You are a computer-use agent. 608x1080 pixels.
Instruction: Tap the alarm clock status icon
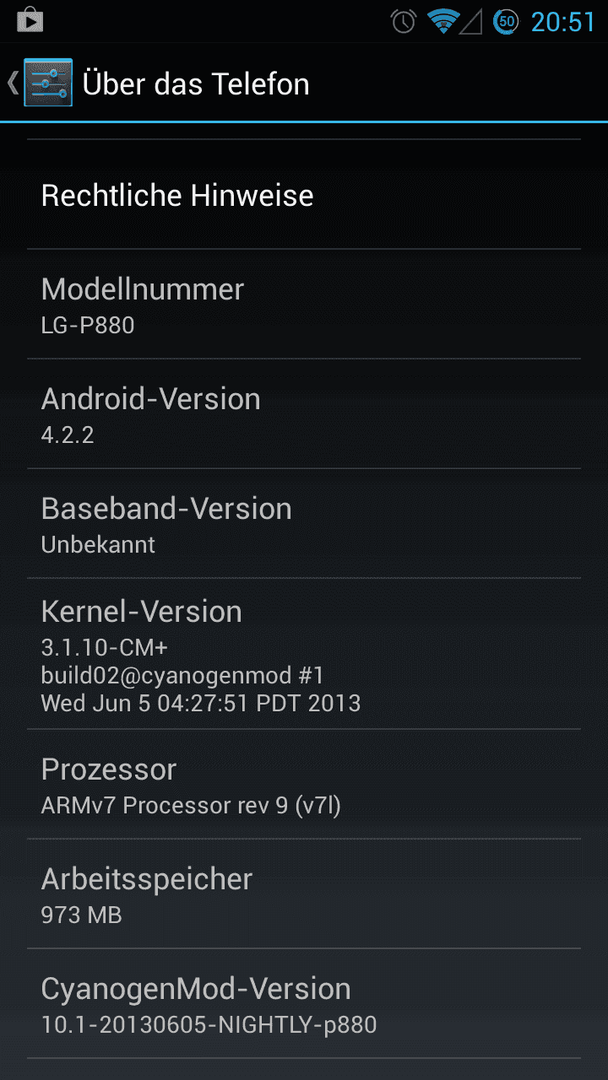(403, 21)
